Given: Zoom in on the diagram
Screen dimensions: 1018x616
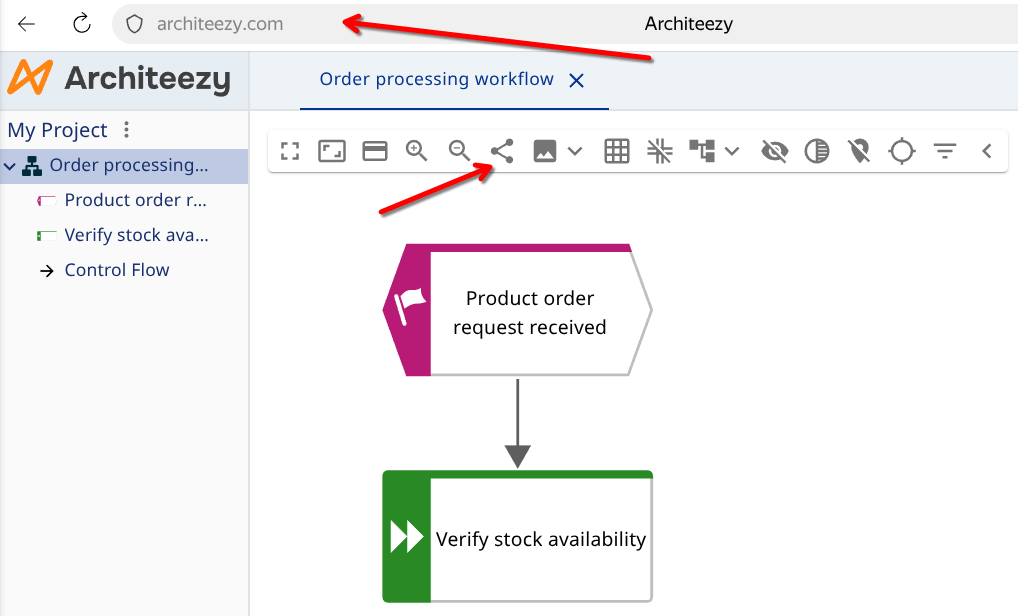Looking at the screenshot, I should (417, 151).
